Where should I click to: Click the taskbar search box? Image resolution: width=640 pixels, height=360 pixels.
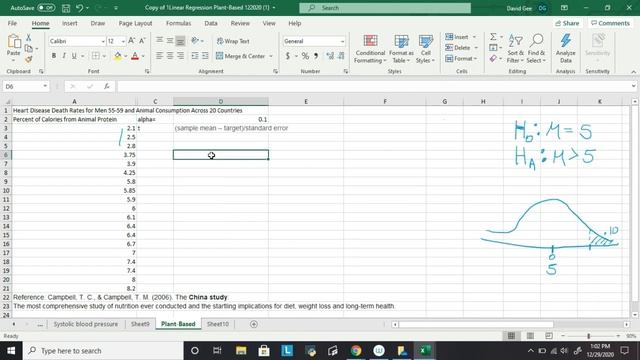103,351
